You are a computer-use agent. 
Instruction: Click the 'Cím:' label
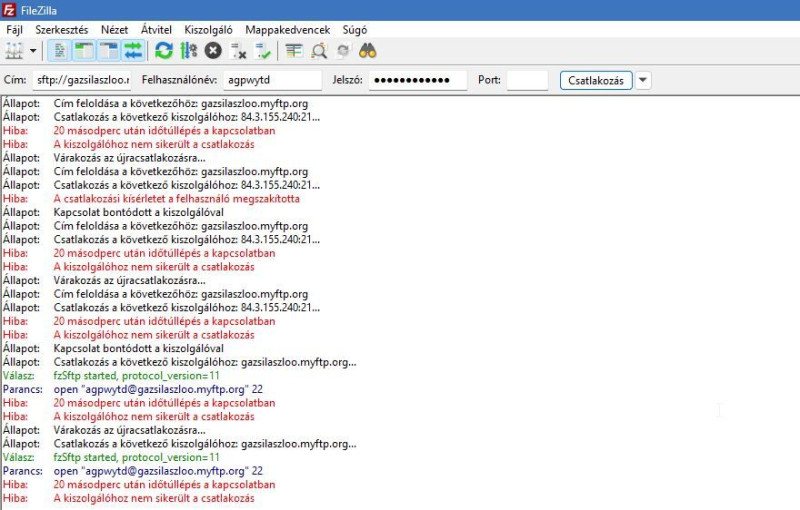pos(15,80)
